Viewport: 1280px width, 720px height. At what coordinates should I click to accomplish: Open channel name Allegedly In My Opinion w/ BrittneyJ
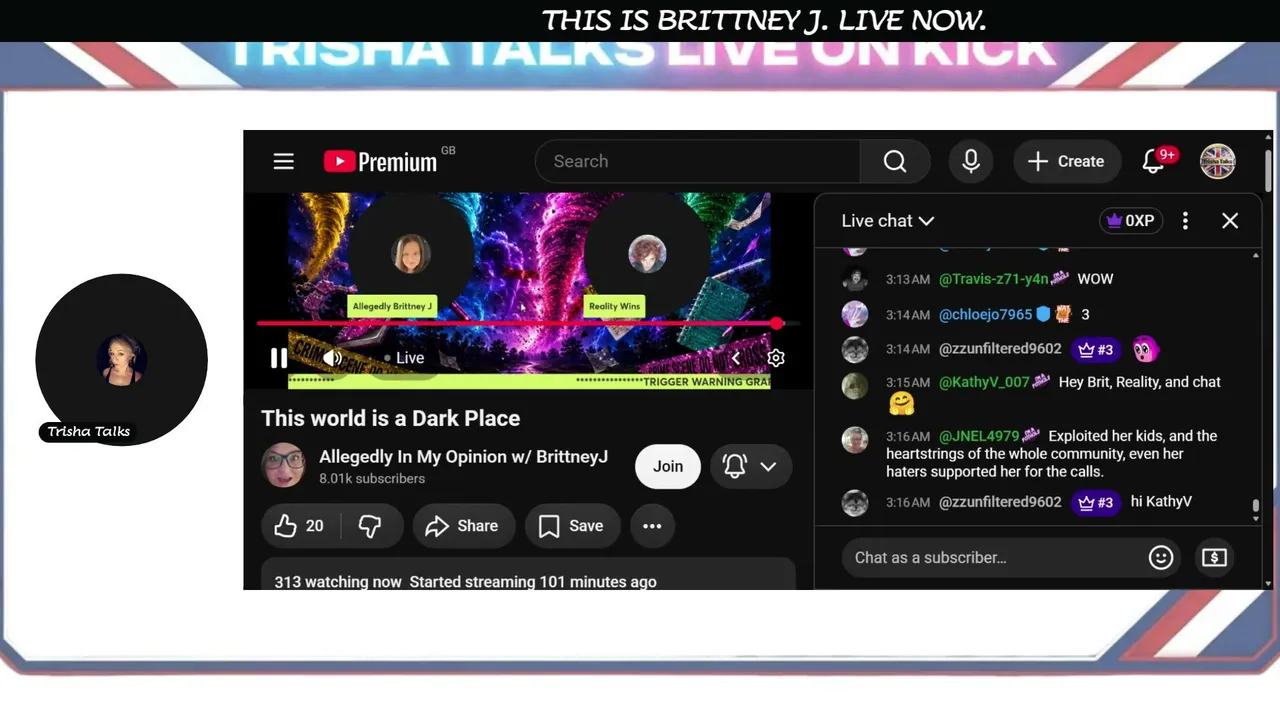point(463,456)
